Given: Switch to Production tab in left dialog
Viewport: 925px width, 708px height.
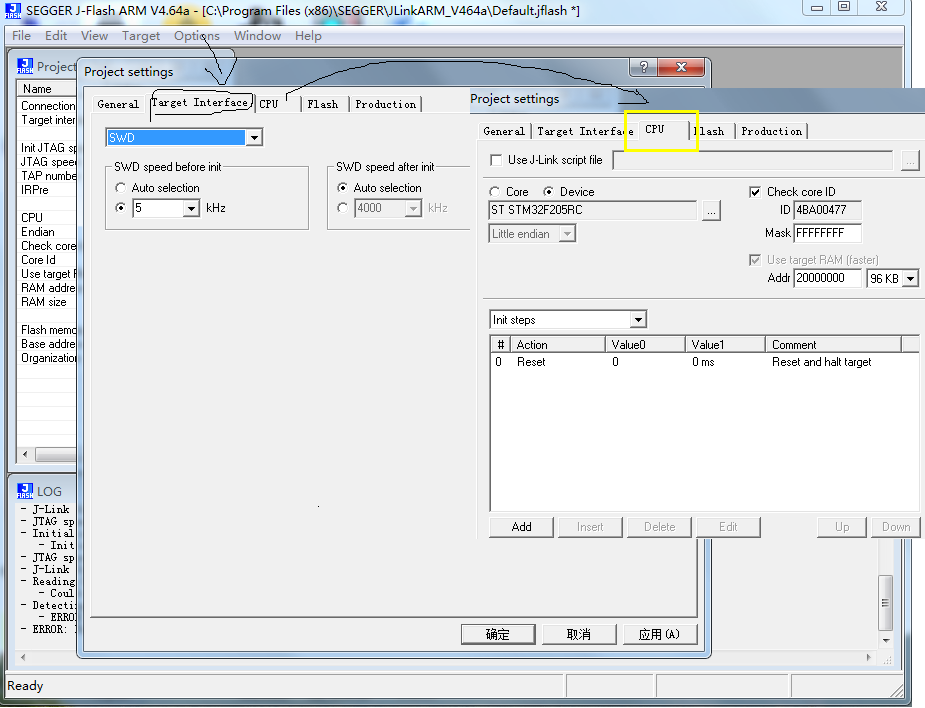Looking at the screenshot, I should tap(385, 104).
